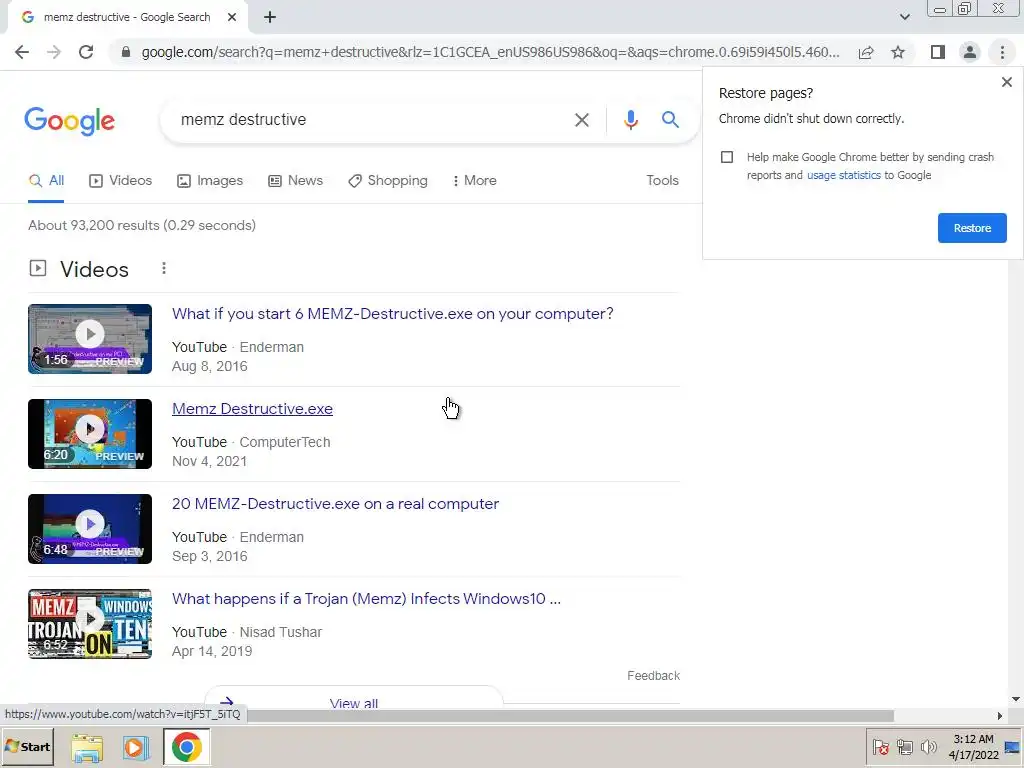The image size is (1024, 768).
Task: Open the Action Center flag tray icon
Action: [880, 747]
